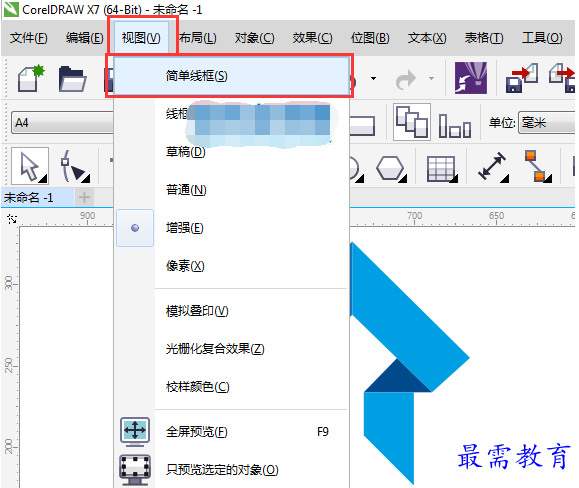The width and height of the screenshot is (579, 488).
Task: Select the Connector tool
Action: 538,166
